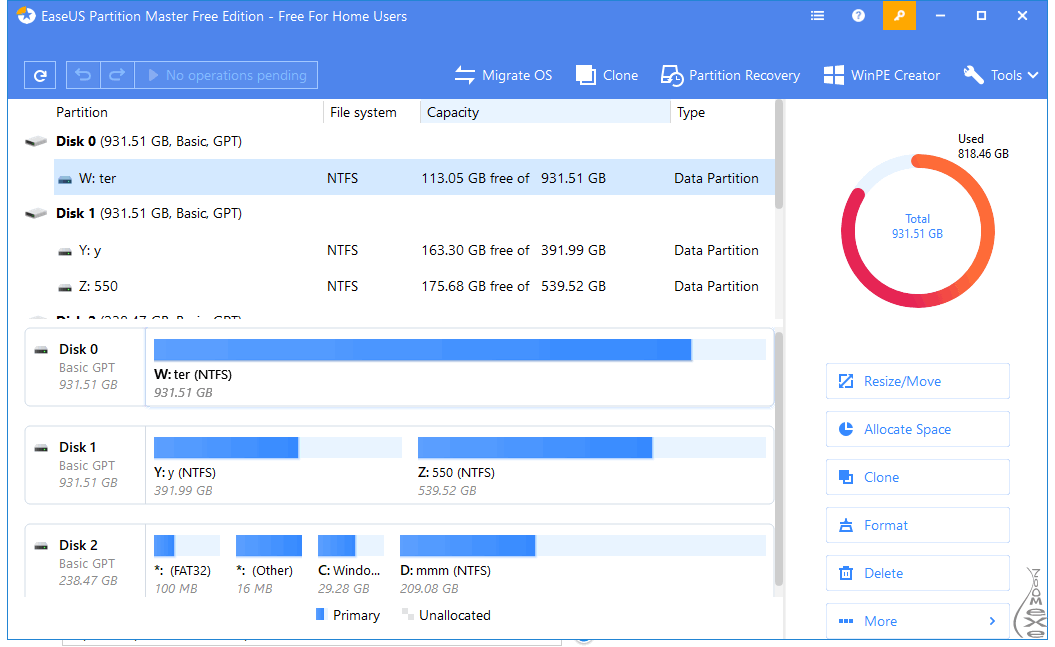
Task: Sort by File system column header
Action: pos(363,112)
